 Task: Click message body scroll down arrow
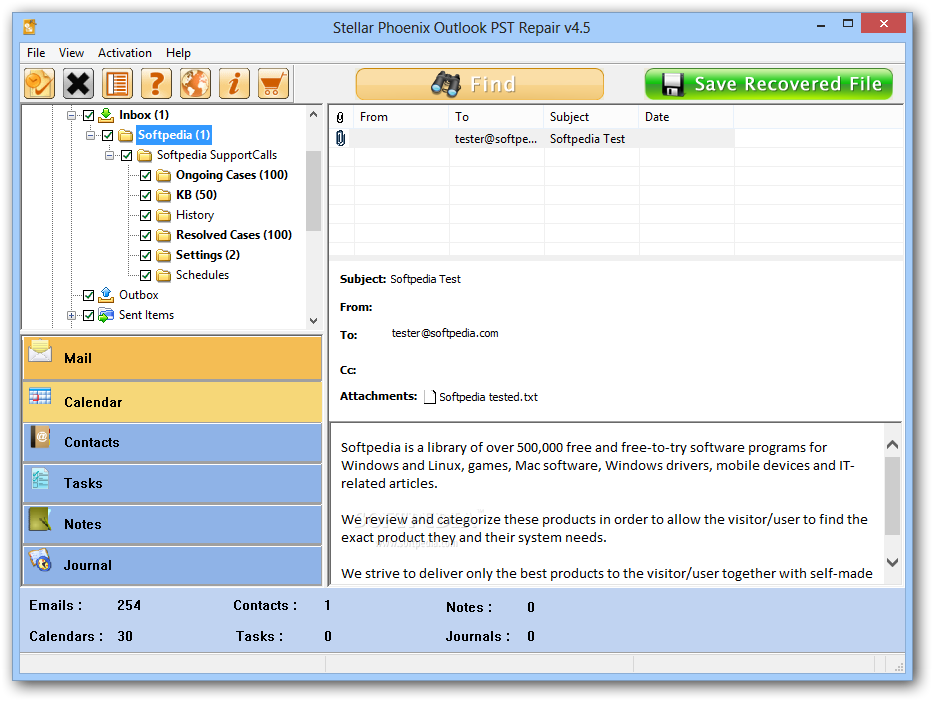(x=892, y=562)
